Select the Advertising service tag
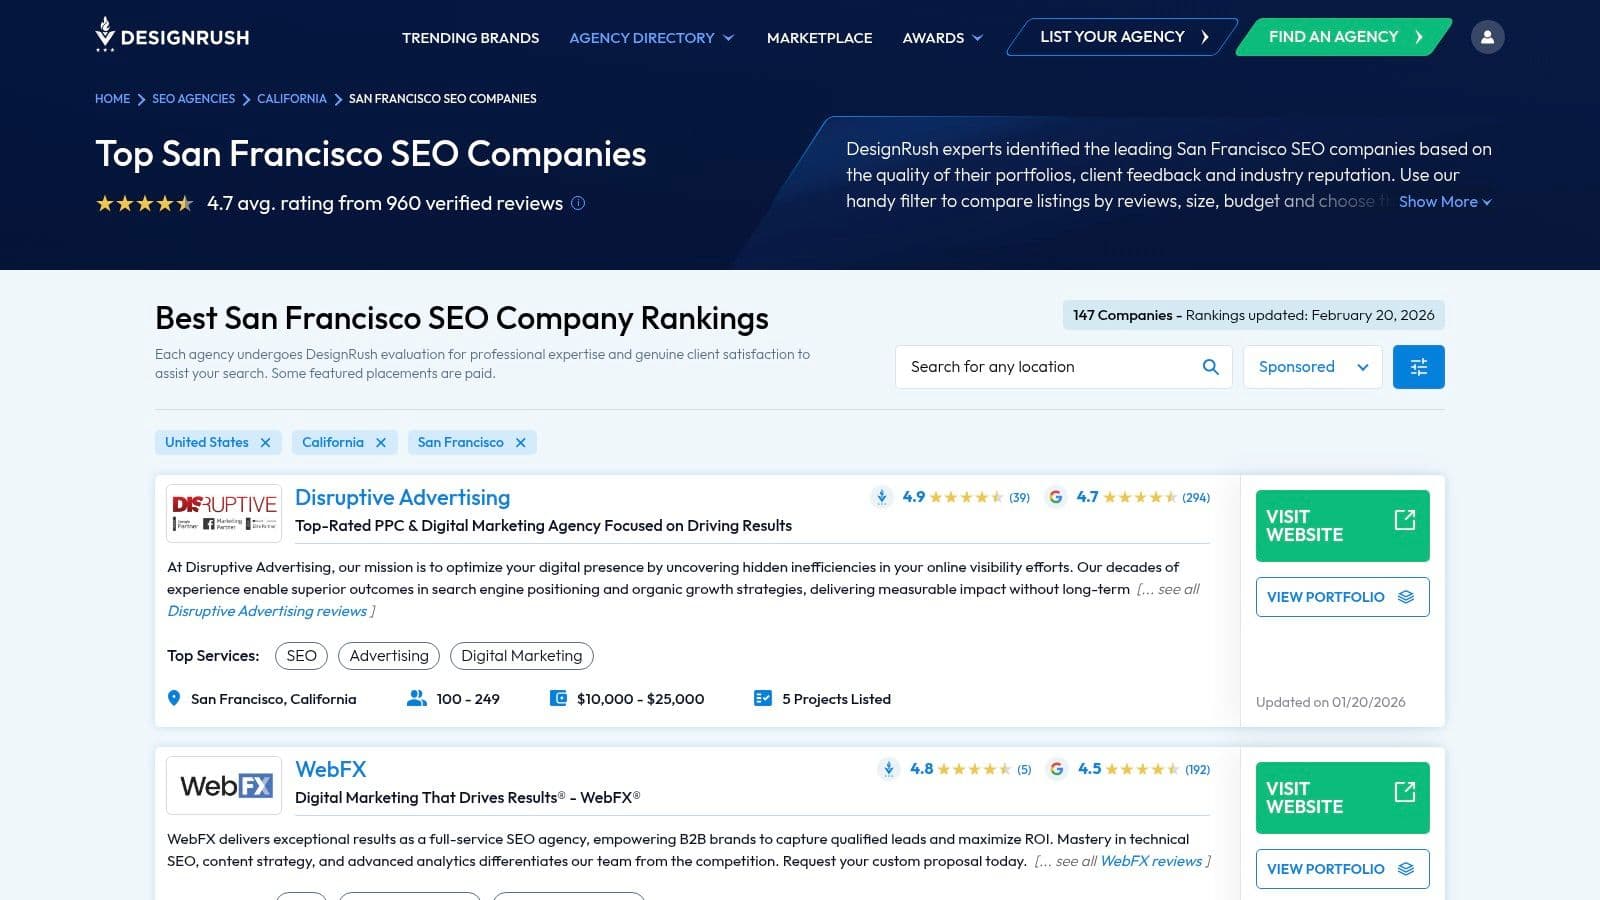Image resolution: width=1600 pixels, height=900 pixels. pyautogui.click(x=389, y=656)
